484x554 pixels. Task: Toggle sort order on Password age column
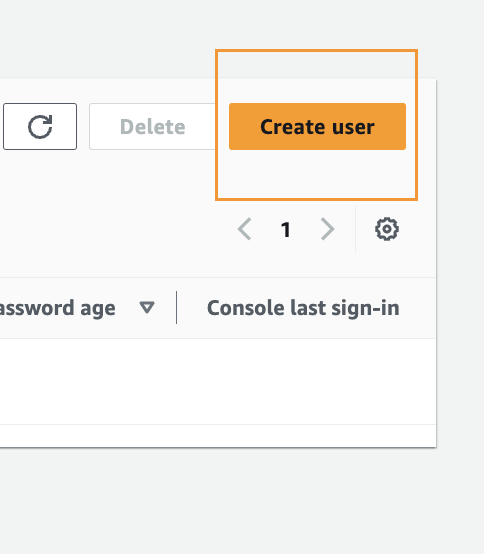[x=147, y=307]
